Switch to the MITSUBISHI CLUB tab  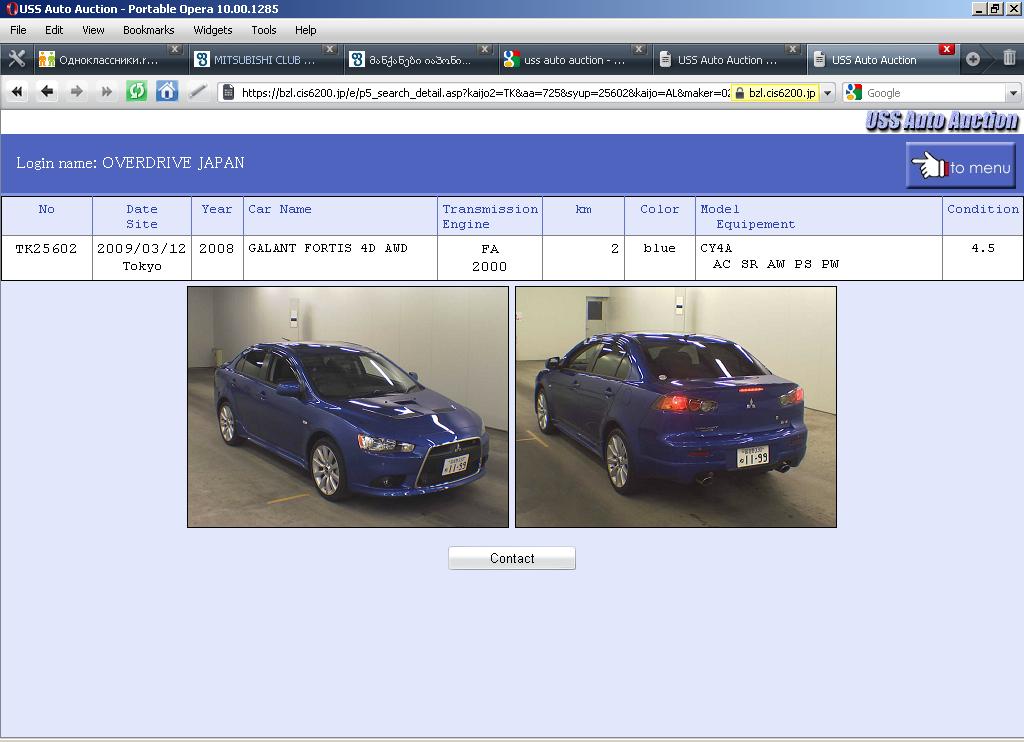tap(263, 60)
